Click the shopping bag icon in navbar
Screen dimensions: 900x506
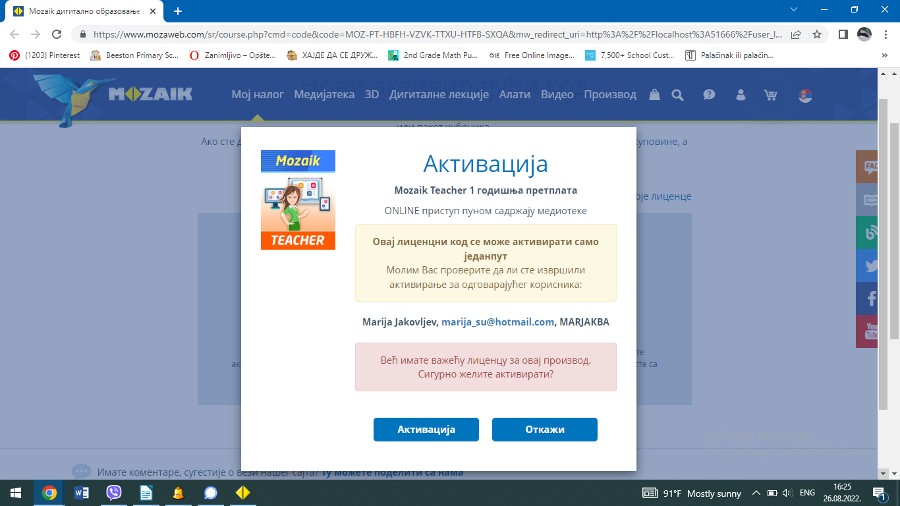click(654, 95)
